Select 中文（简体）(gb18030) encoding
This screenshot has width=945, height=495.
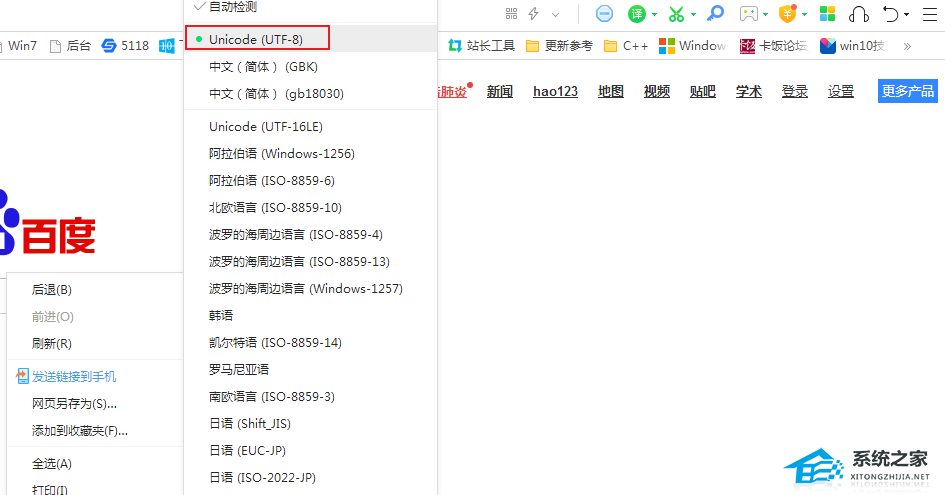point(310,93)
